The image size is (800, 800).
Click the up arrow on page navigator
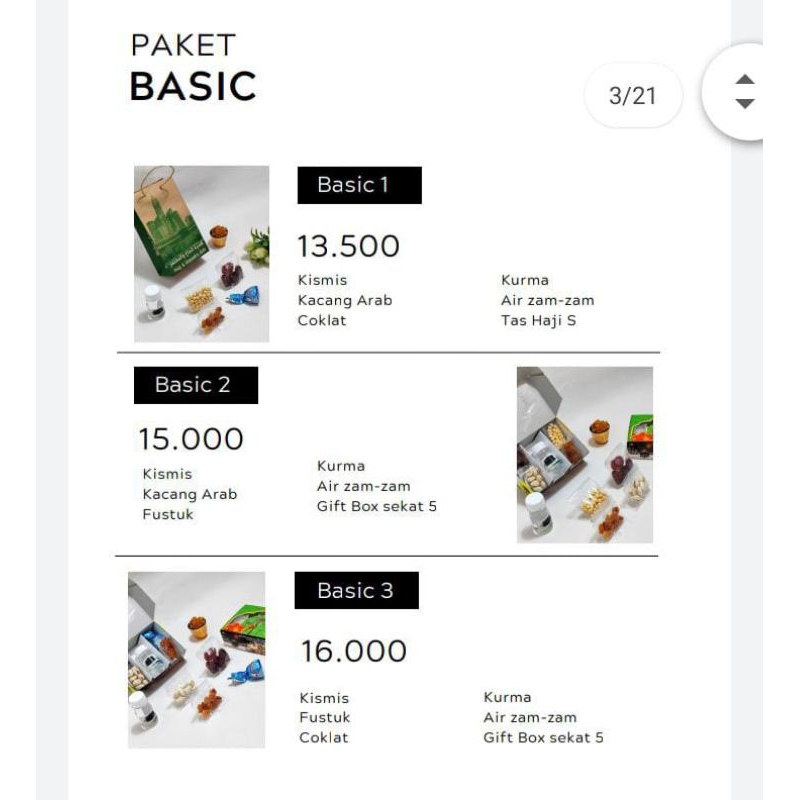point(744,80)
